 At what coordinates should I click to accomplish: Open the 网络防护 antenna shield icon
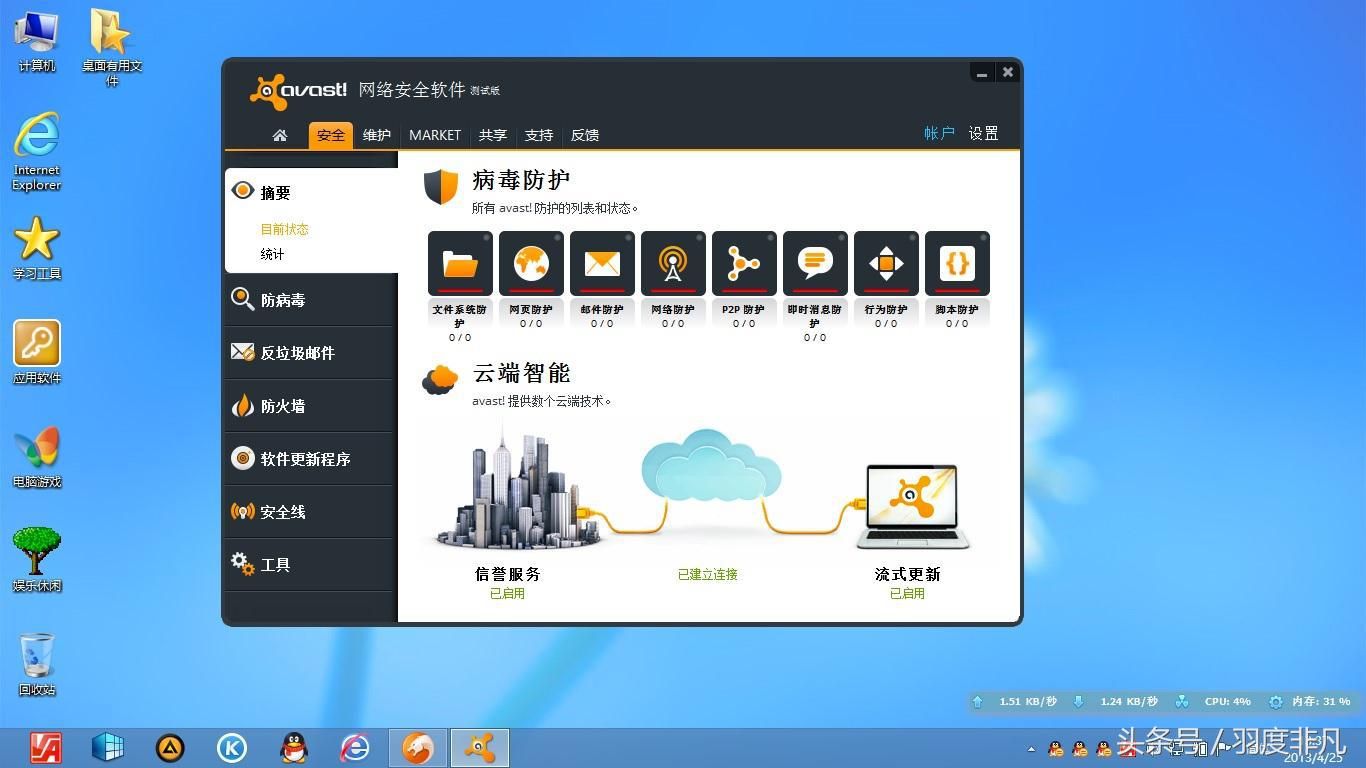pyautogui.click(x=672, y=263)
